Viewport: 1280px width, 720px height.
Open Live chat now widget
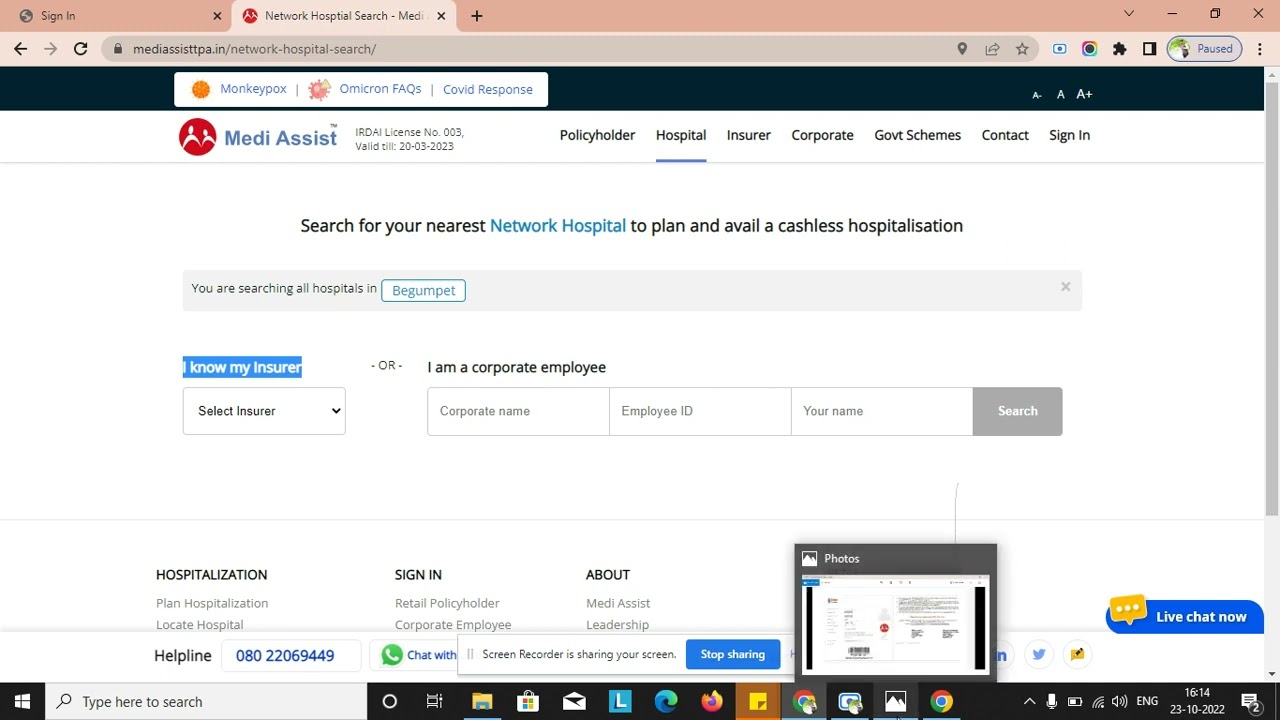(x=1185, y=615)
